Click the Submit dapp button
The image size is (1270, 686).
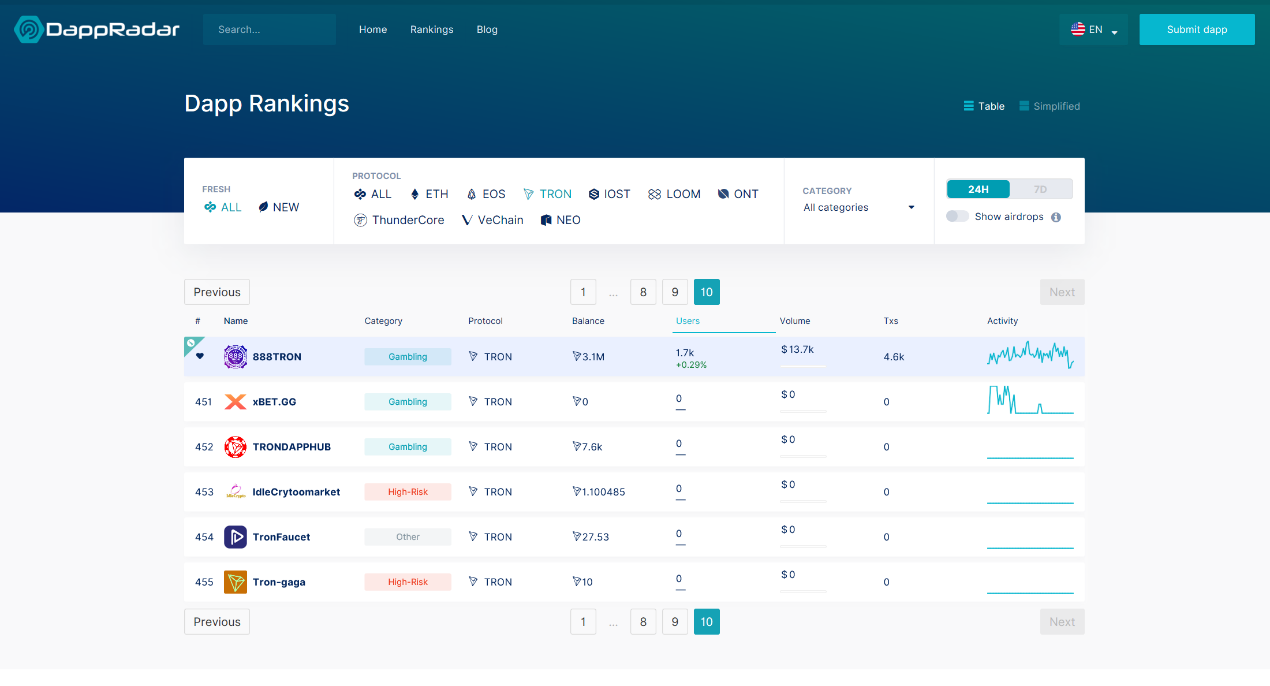(1197, 30)
